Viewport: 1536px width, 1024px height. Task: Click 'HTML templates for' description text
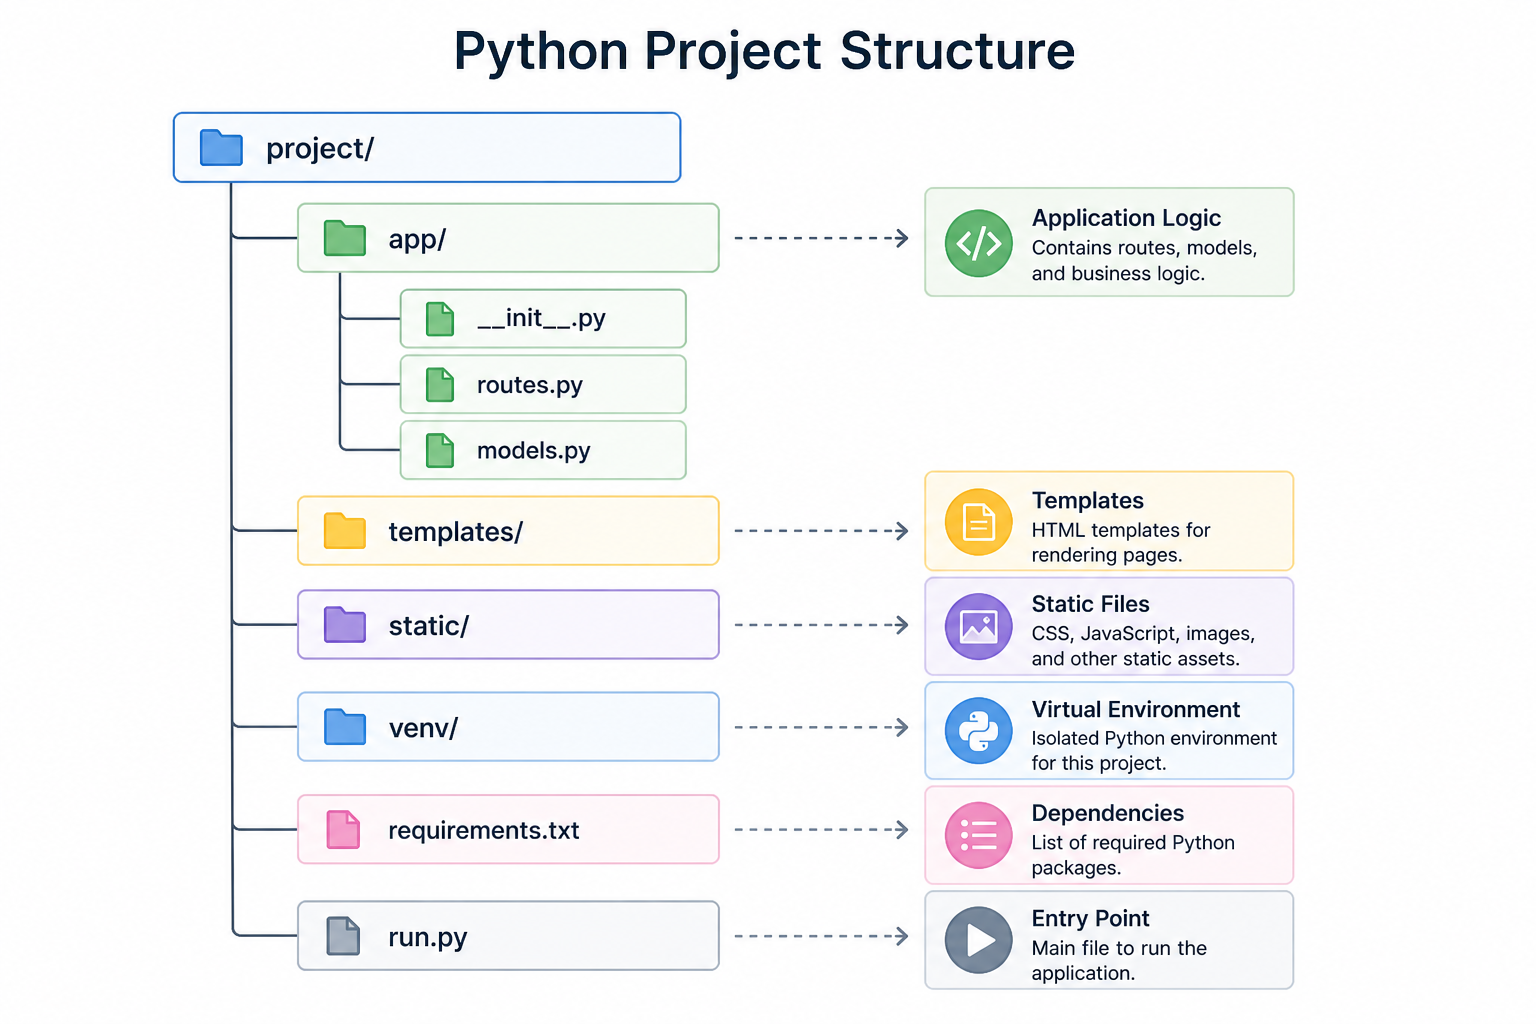(x=1121, y=530)
